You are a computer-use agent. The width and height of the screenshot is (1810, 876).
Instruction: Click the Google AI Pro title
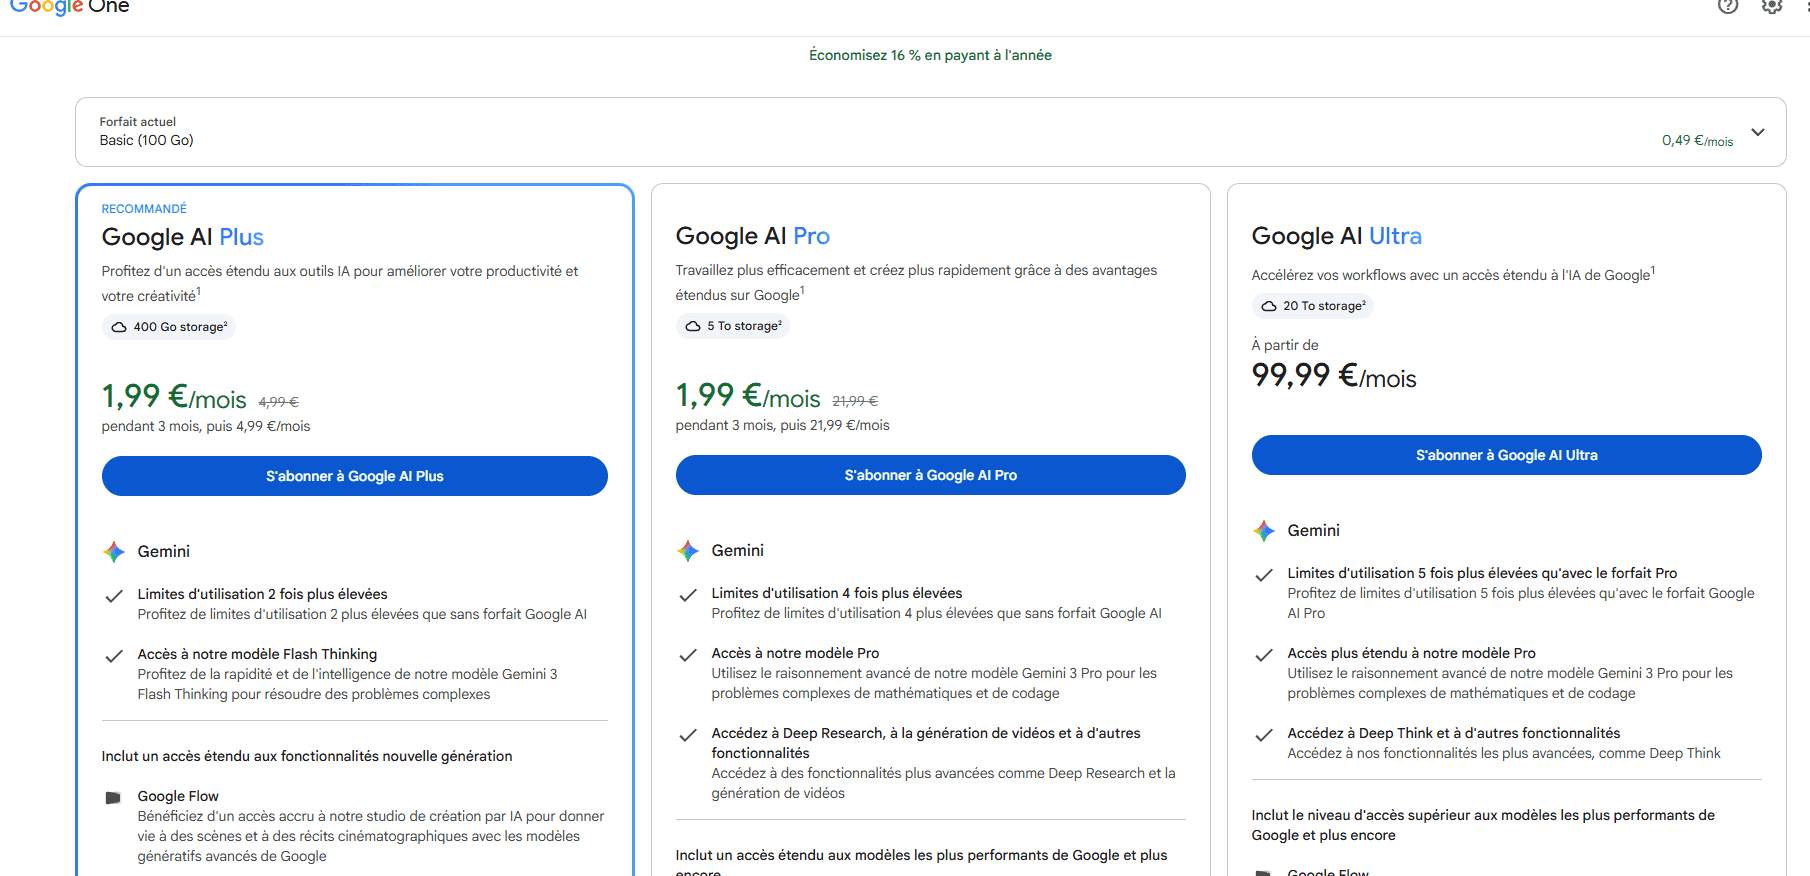click(x=753, y=236)
